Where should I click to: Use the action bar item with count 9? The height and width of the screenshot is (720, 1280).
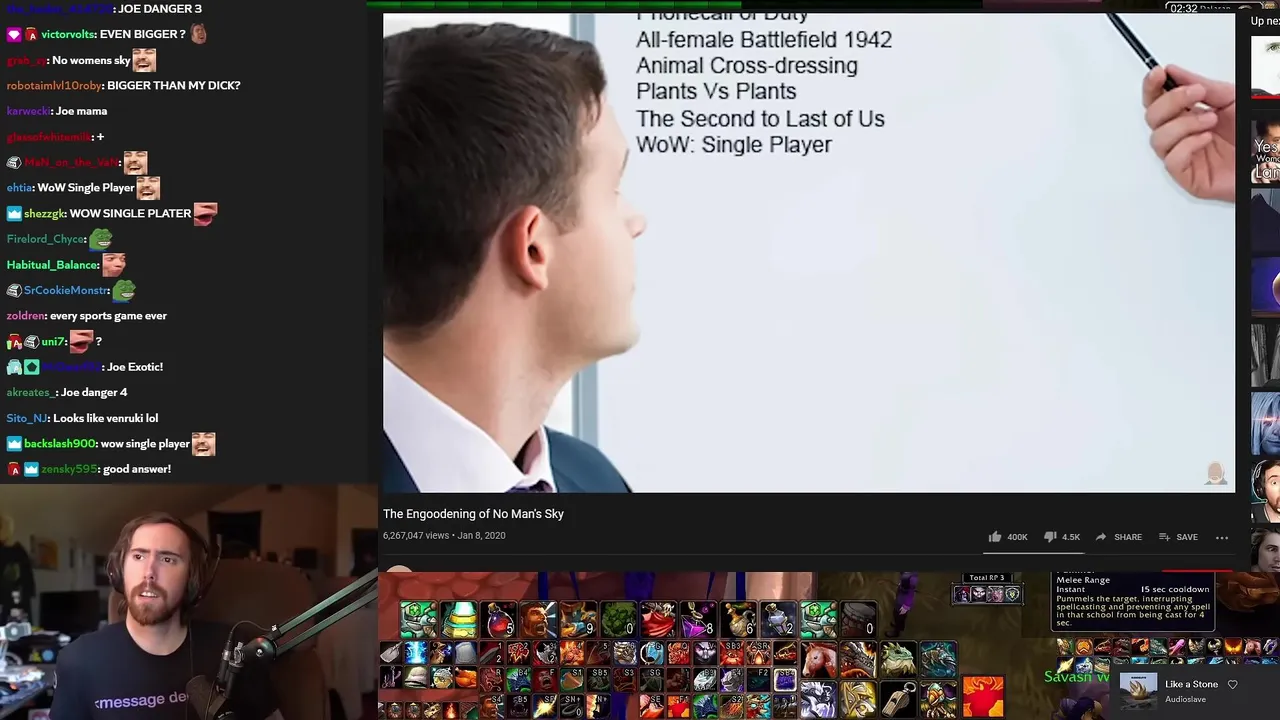pos(578,619)
